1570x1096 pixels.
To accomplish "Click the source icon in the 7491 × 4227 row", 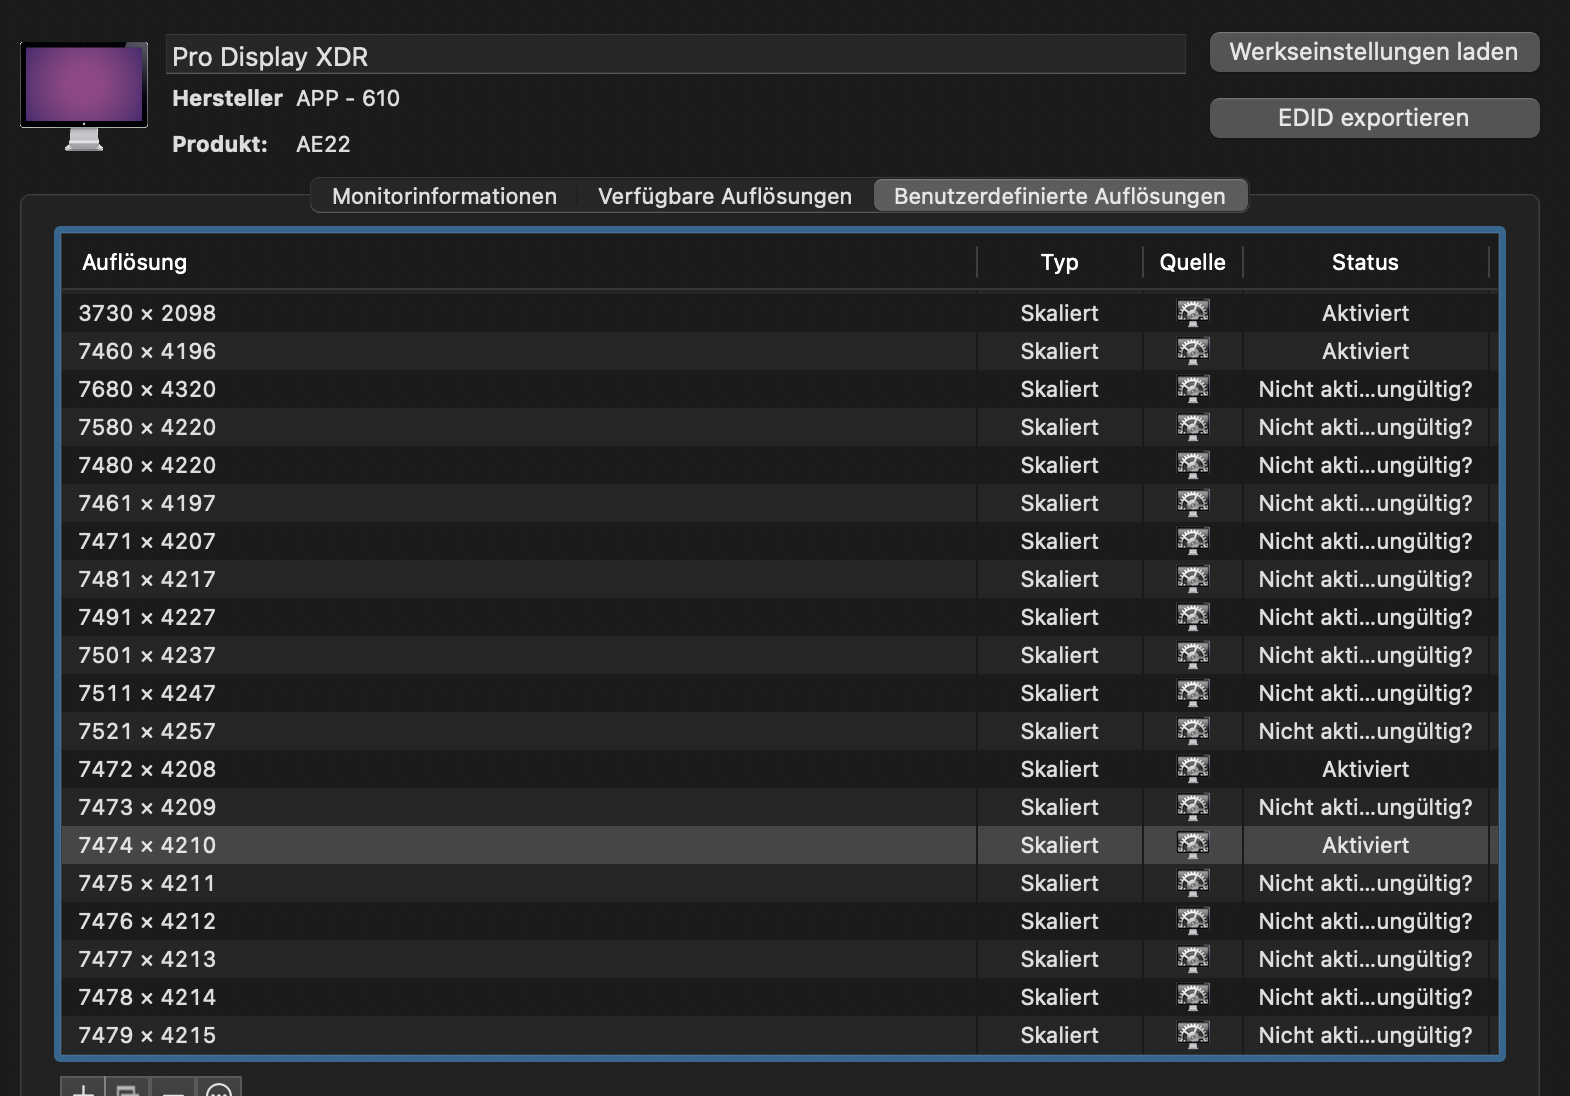I will pos(1193,617).
